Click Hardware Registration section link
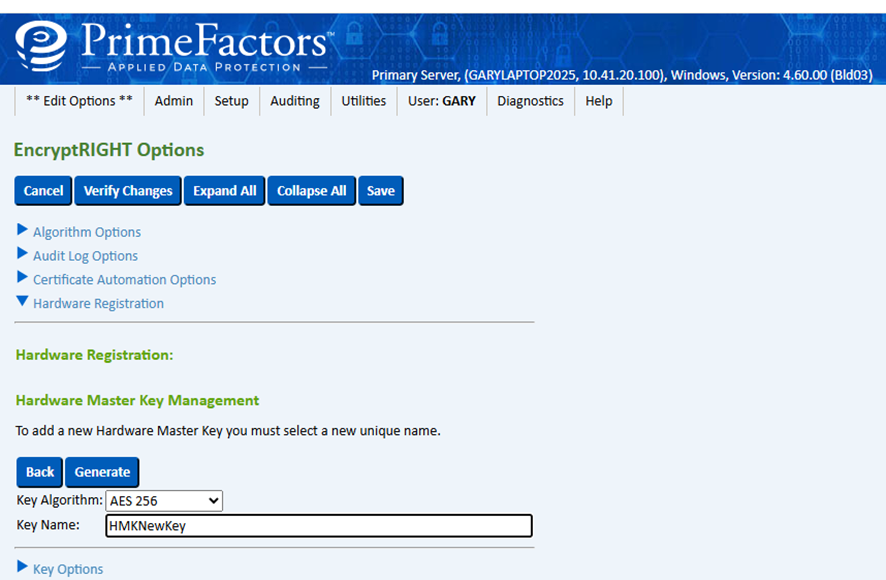 point(98,304)
